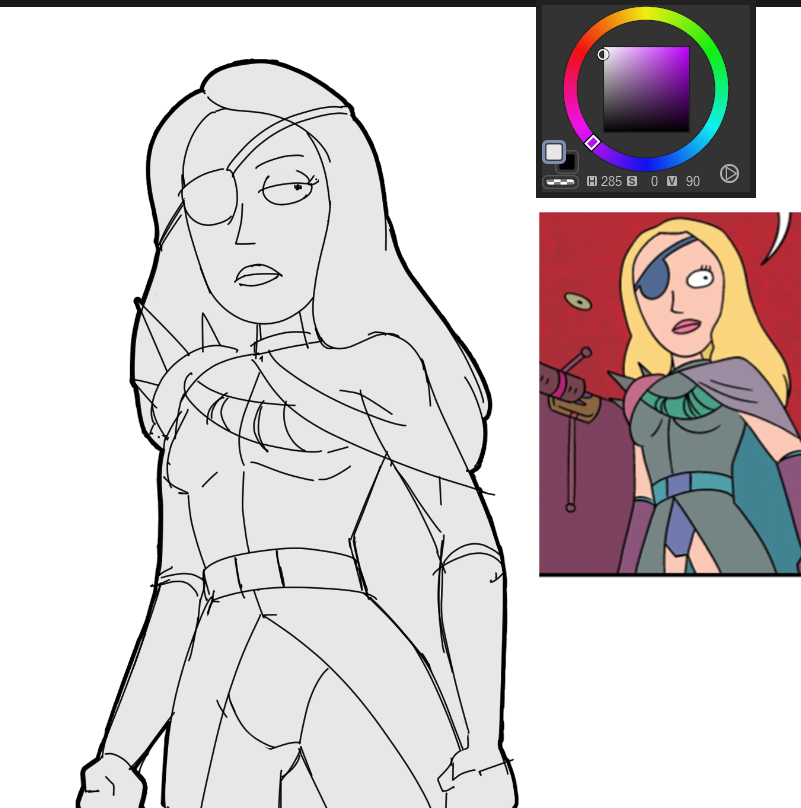Click the H label icon
Viewport: 801px width, 808px height.
pos(592,181)
